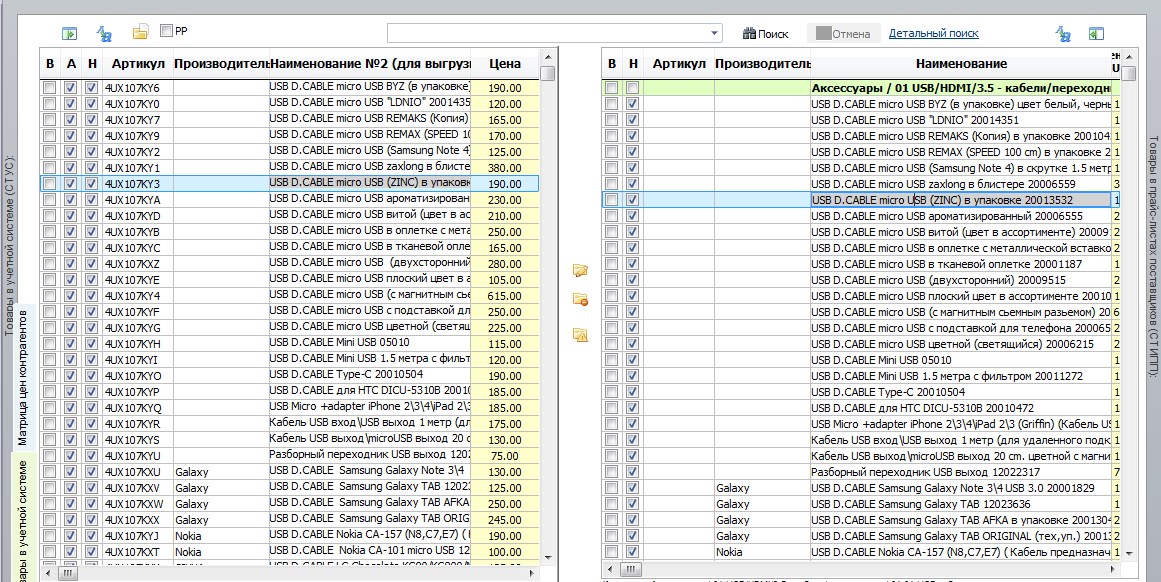Select green group row 'Аксессуары / 01 USB/HDMI/3.5'
The image size is (1161, 582).
click(x=960, y=88)
